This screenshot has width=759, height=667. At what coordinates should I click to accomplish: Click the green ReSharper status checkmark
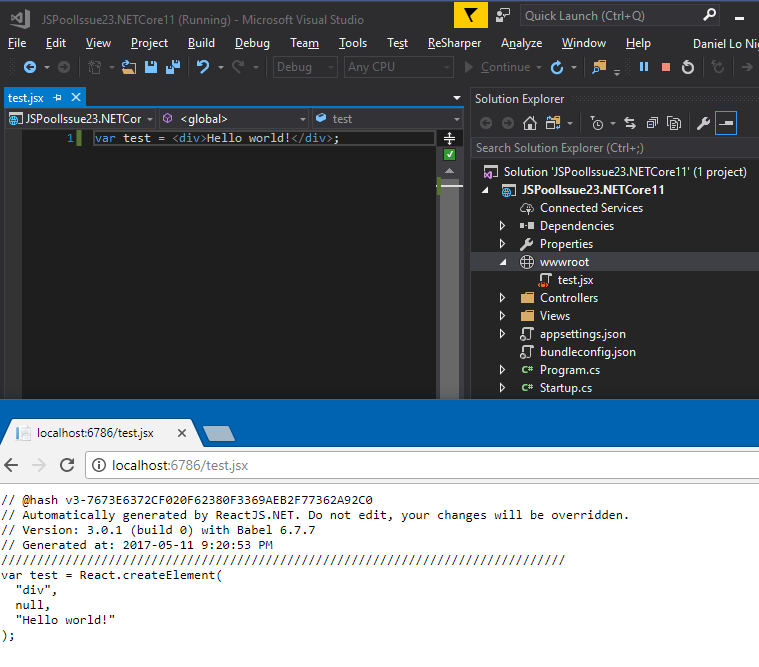pos(449,154)
